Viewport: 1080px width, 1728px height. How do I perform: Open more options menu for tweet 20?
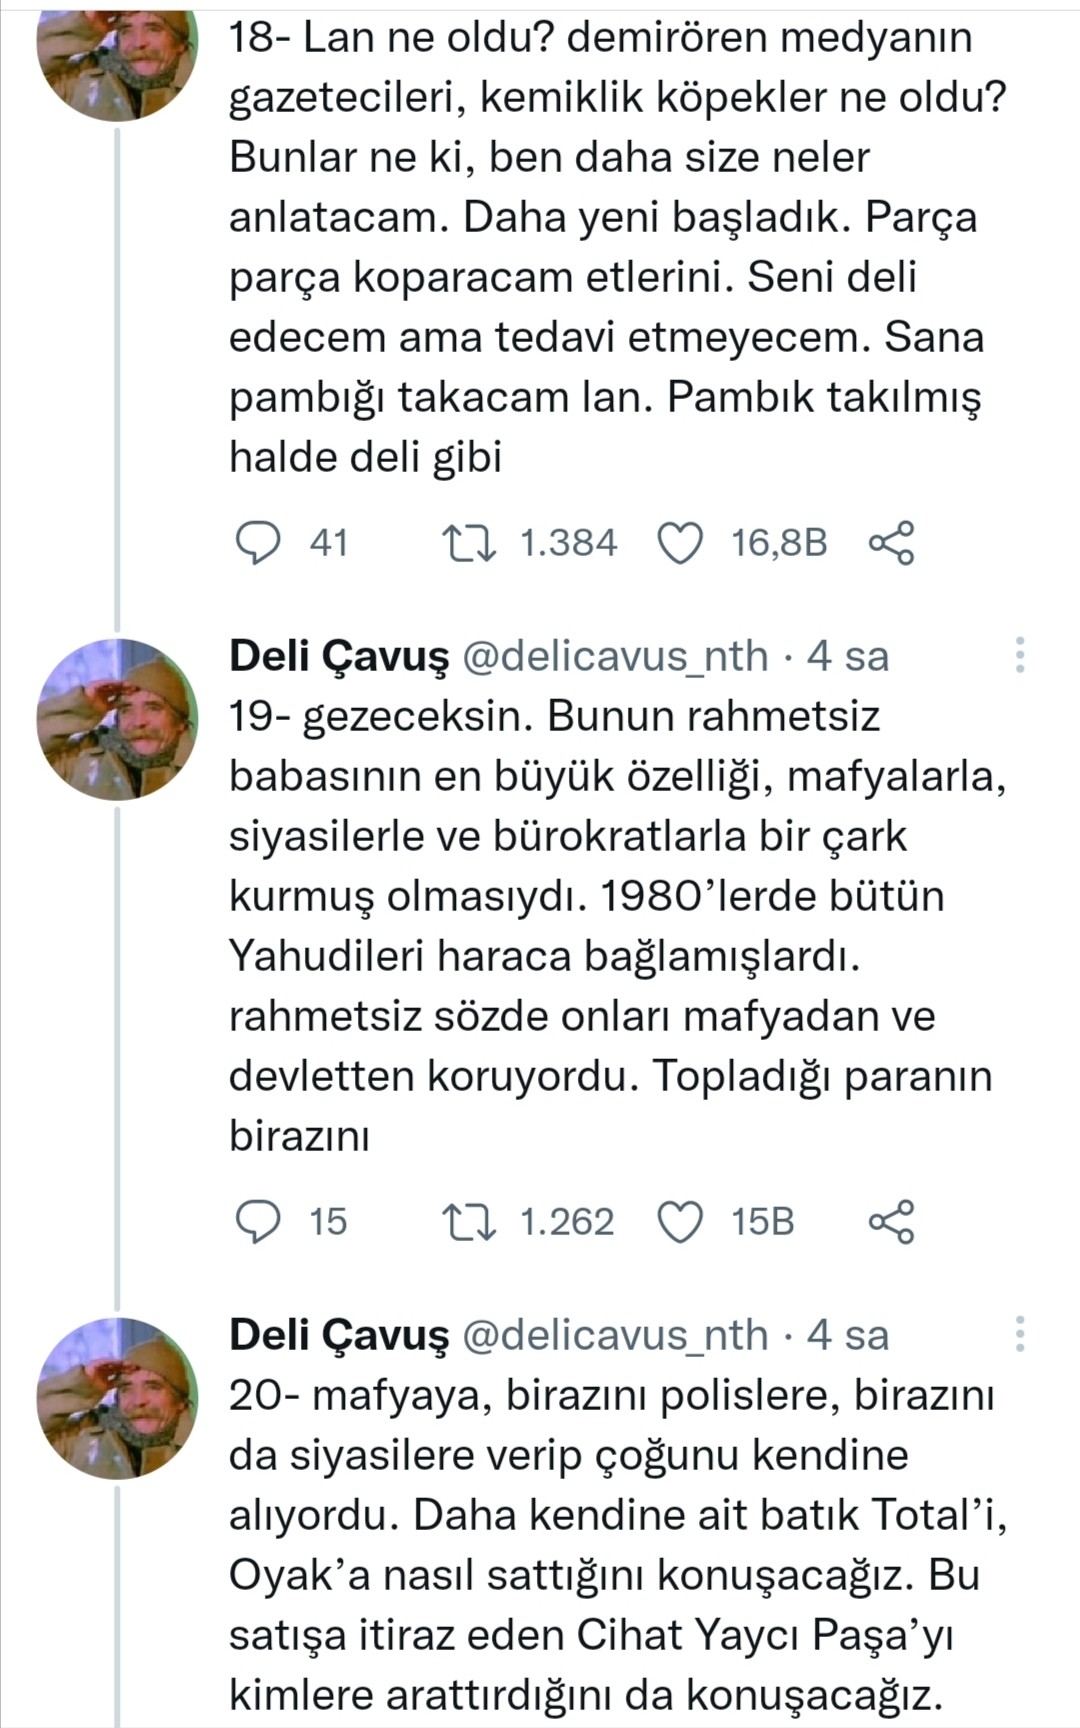pos(1020,1334)
